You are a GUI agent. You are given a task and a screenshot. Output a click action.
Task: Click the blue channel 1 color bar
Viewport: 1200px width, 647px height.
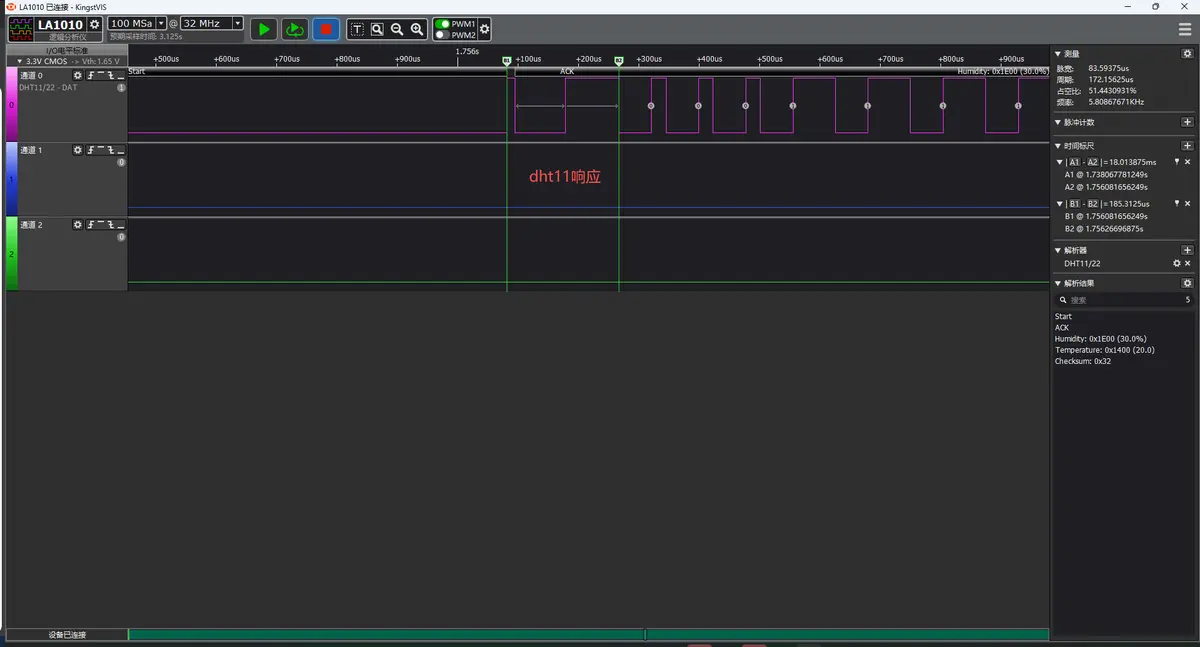pos(11,179)
